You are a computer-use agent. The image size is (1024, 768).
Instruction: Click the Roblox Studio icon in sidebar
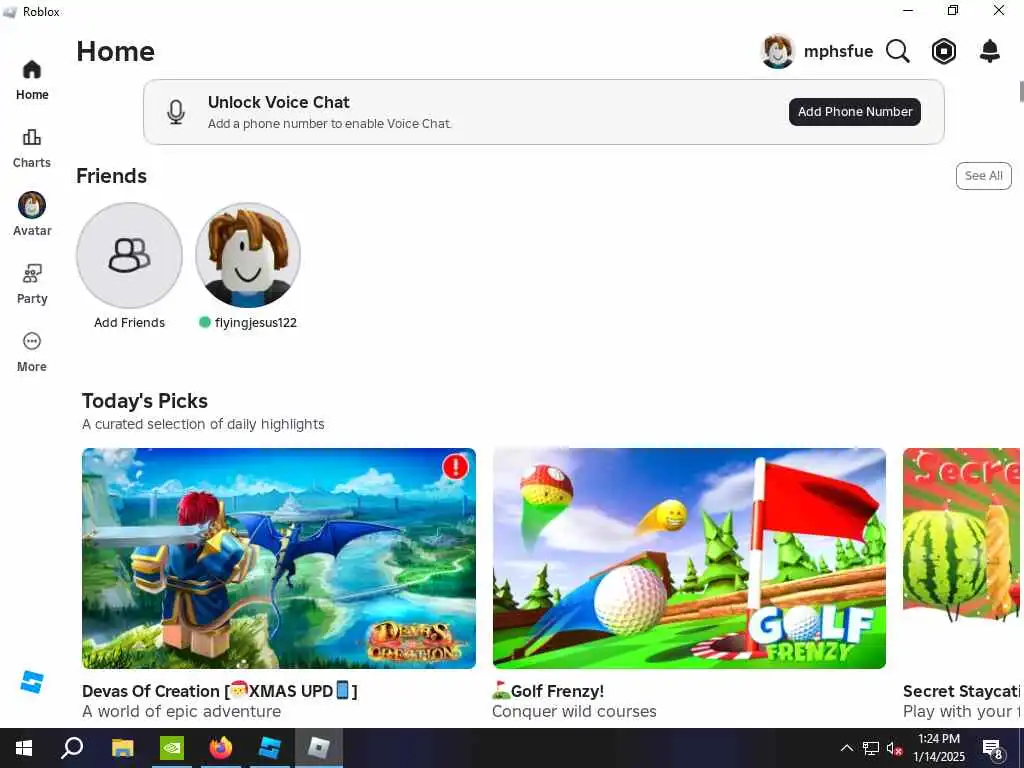[32, 682]
